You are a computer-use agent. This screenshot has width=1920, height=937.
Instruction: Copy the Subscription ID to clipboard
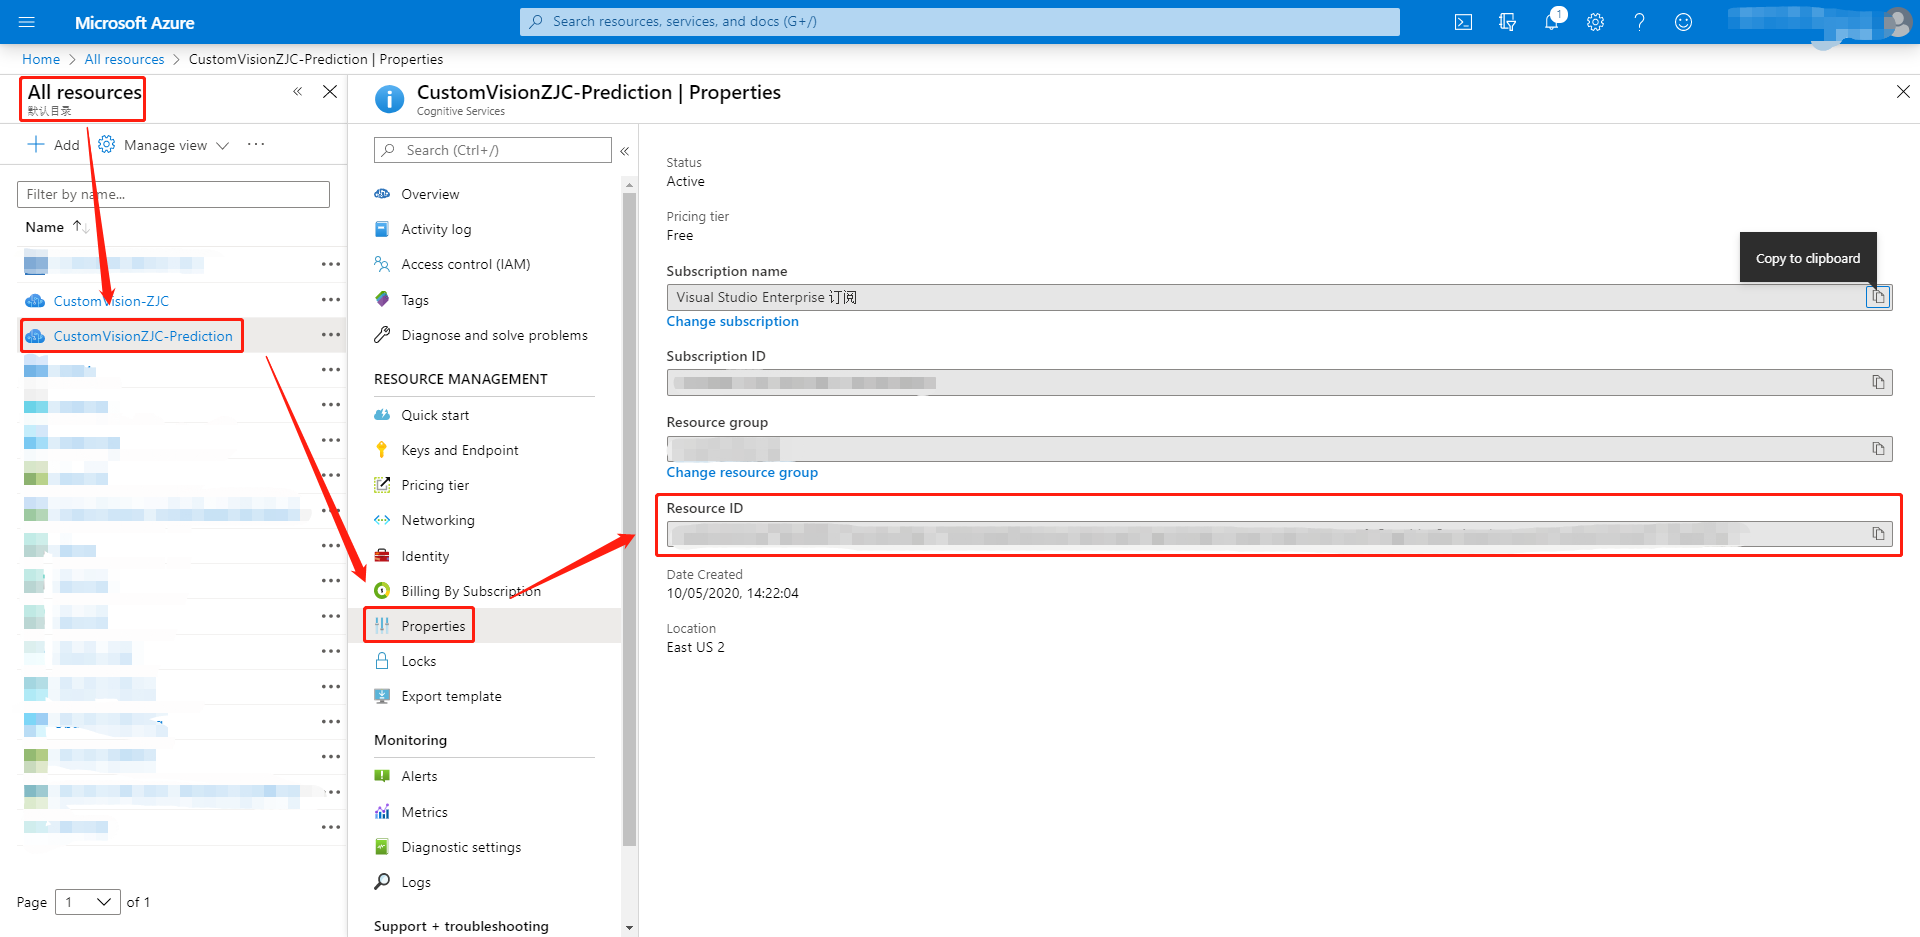(1878, 382)
